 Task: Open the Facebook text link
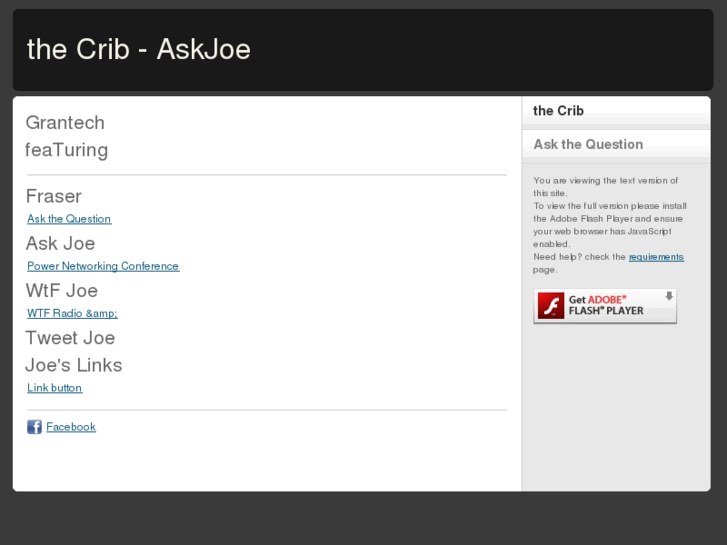[71, 427]
